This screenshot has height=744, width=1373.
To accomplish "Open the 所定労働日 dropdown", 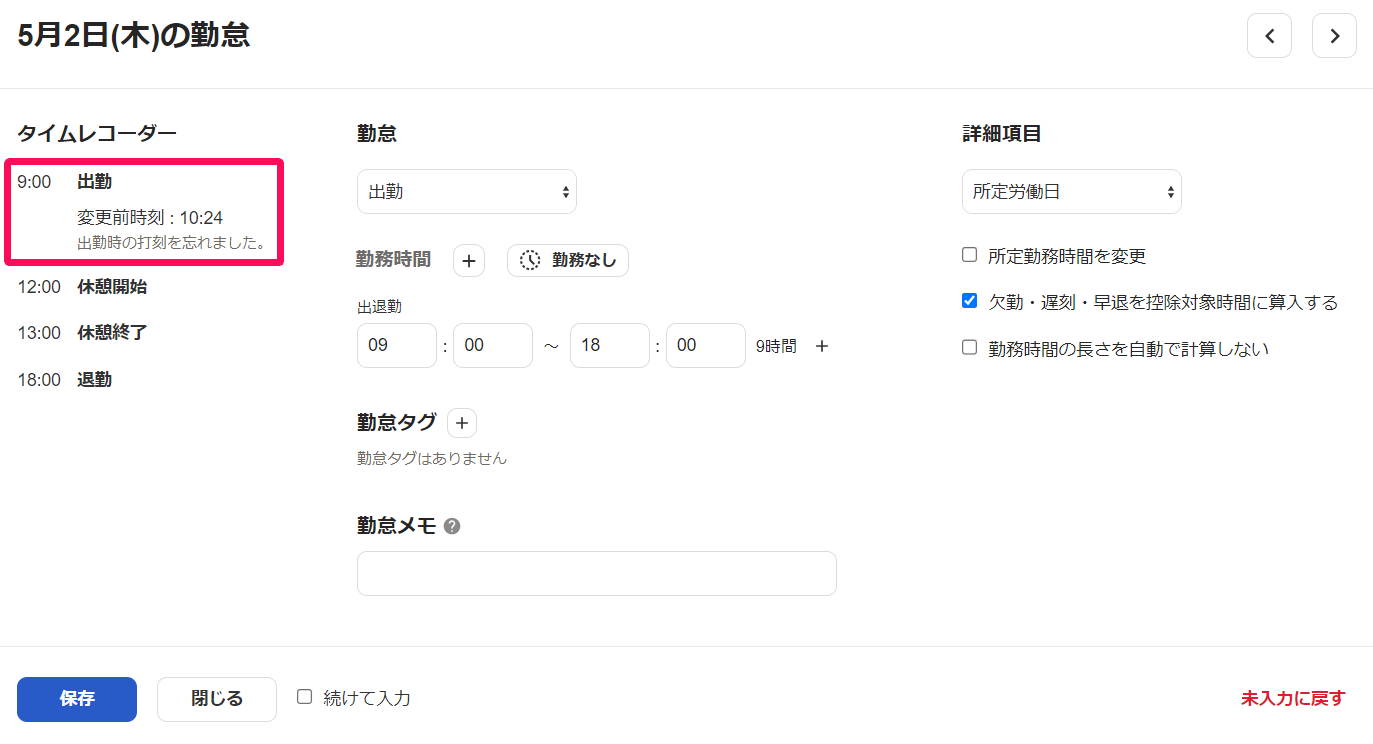I will tap(1072, 191).
